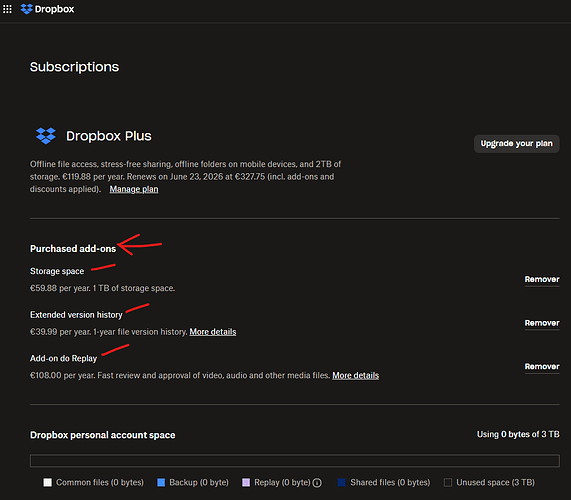The image size is (571, 500).
Task: Click the account space usage bar
Action: tap(295, 461)
